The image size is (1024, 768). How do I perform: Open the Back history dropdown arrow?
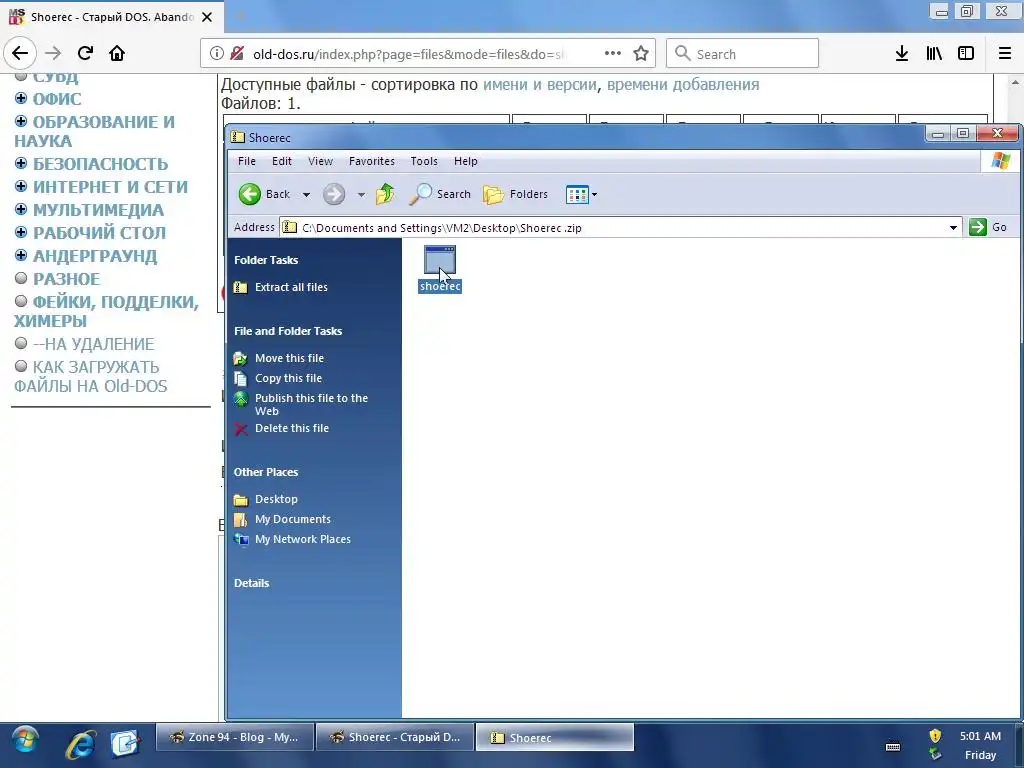306,195
